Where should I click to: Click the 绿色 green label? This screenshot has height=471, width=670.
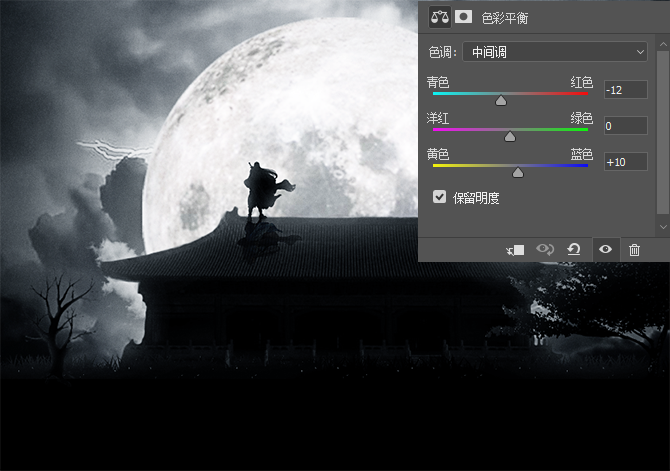click(582, 118)
